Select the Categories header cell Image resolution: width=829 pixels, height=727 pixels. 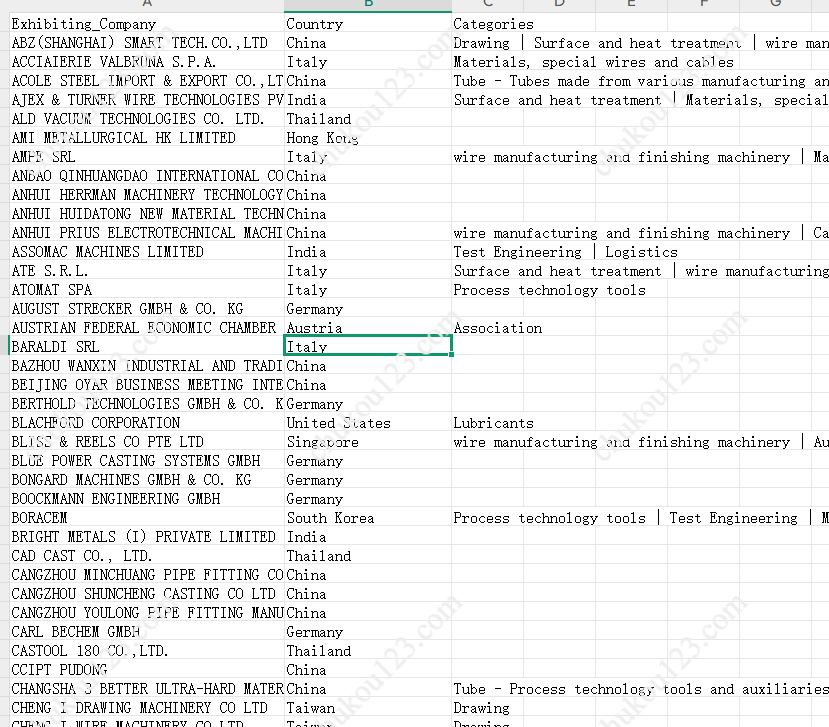pos(487,24)
